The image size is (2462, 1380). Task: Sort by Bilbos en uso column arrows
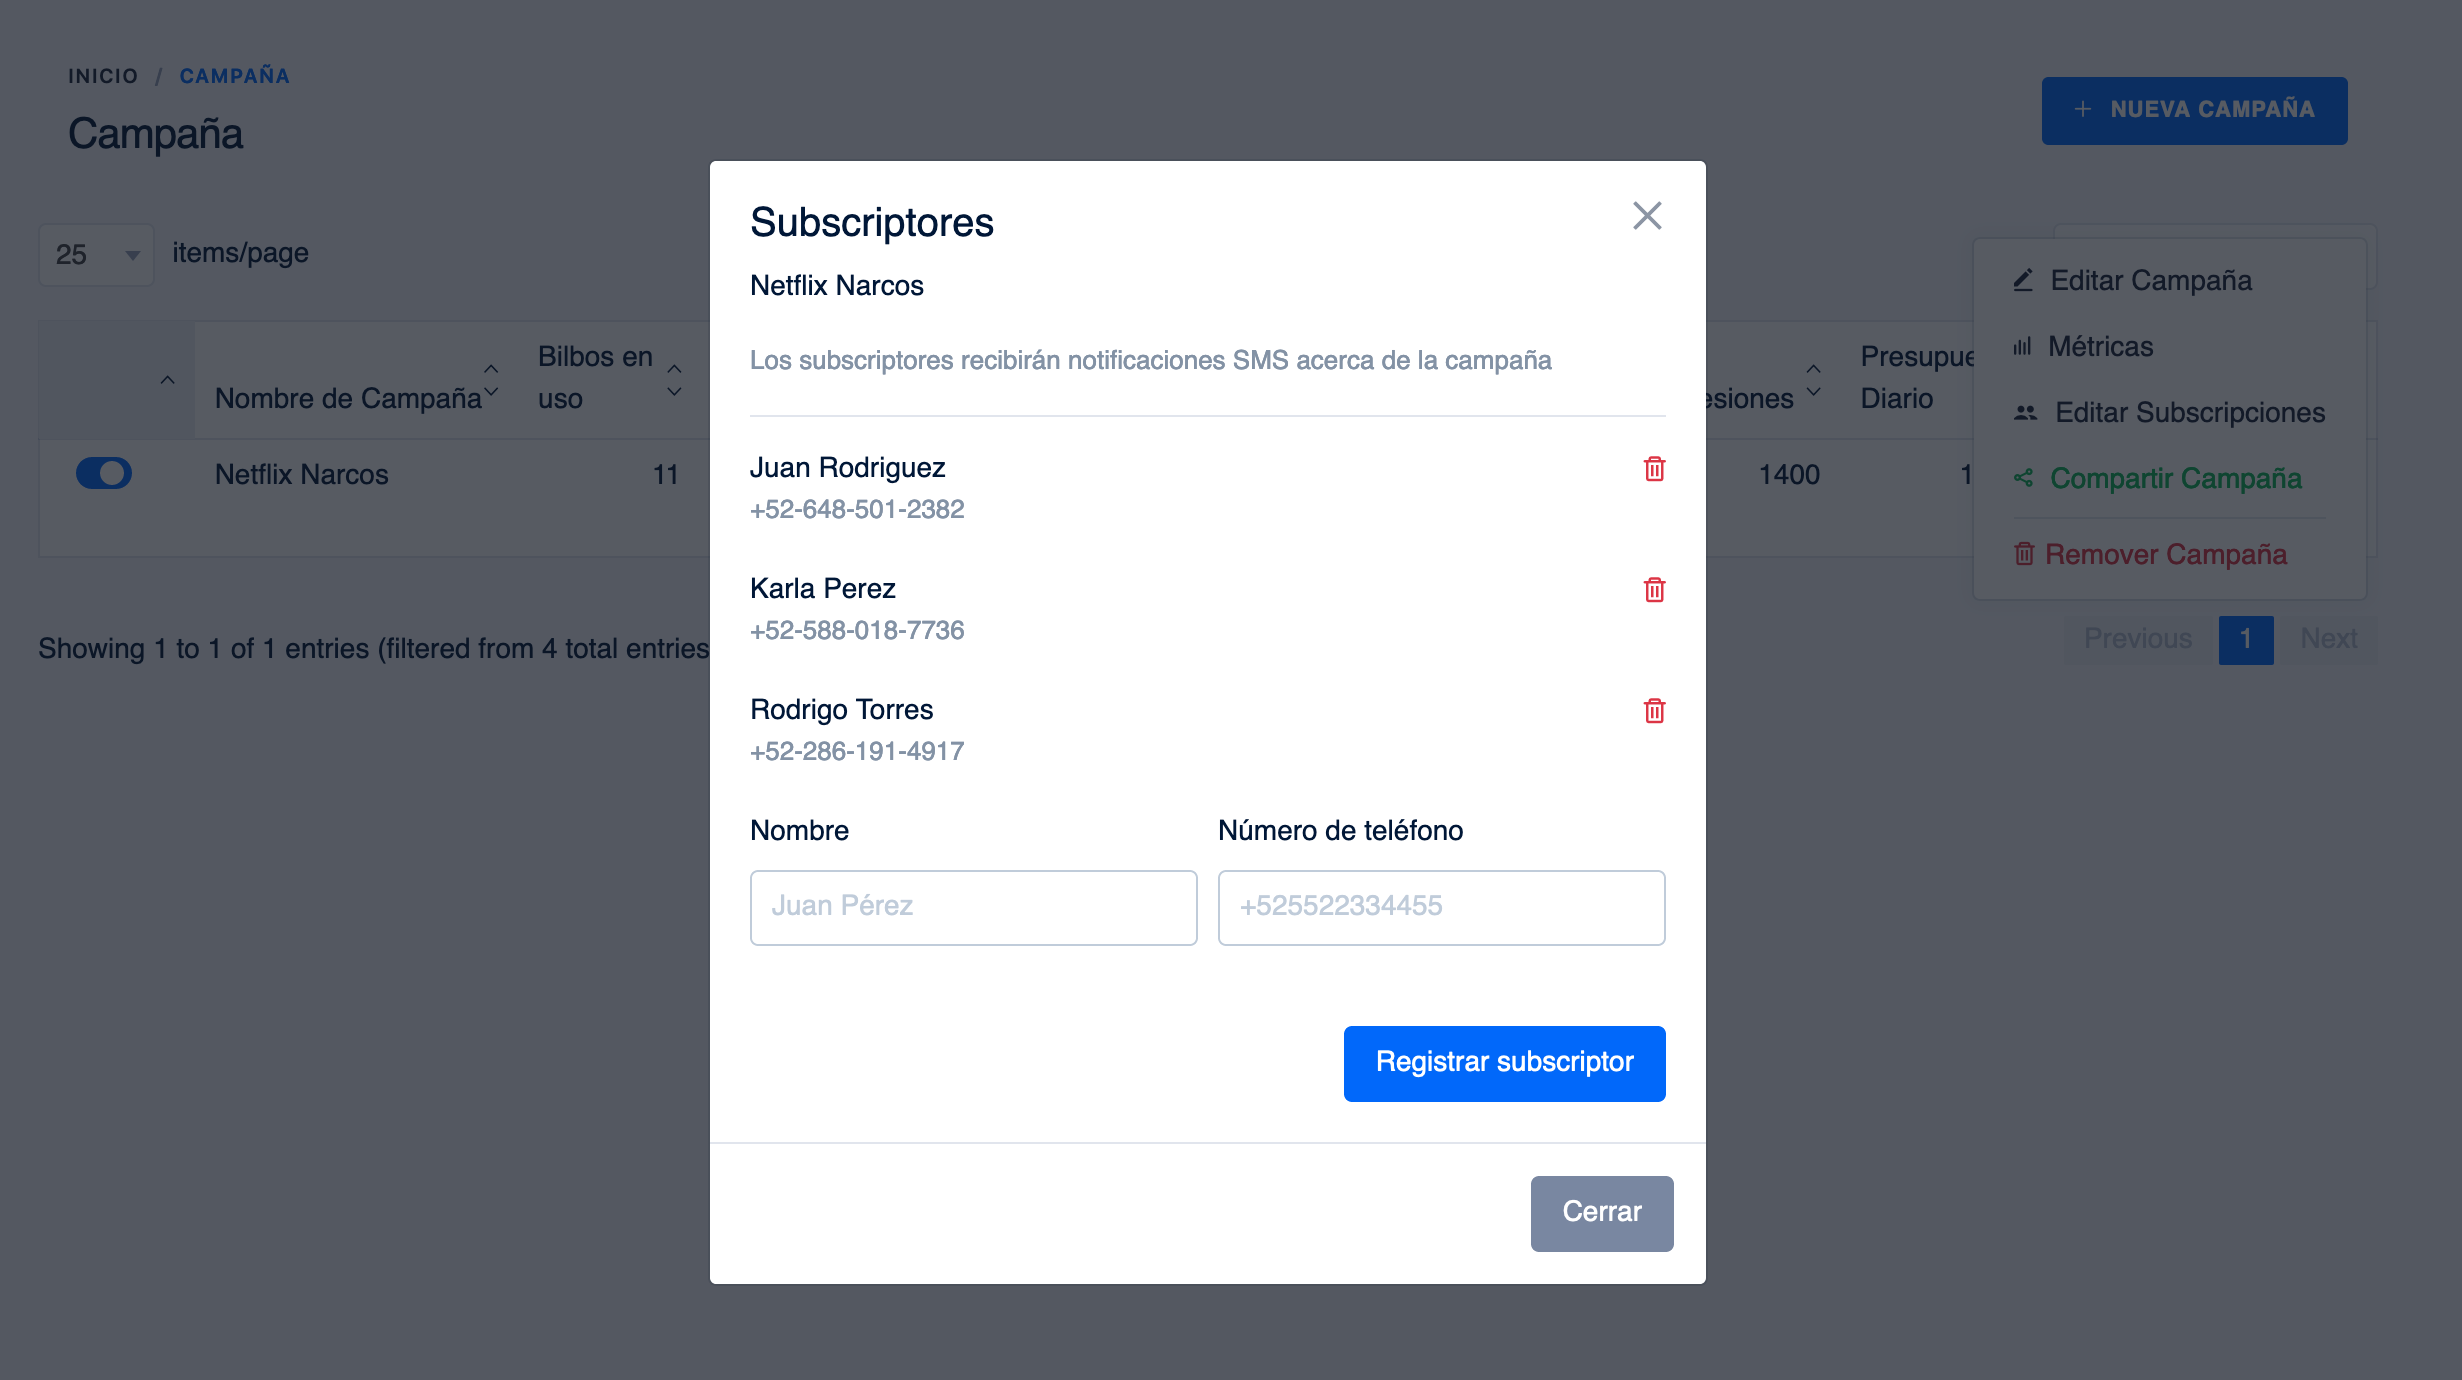[x=675, y=381]
